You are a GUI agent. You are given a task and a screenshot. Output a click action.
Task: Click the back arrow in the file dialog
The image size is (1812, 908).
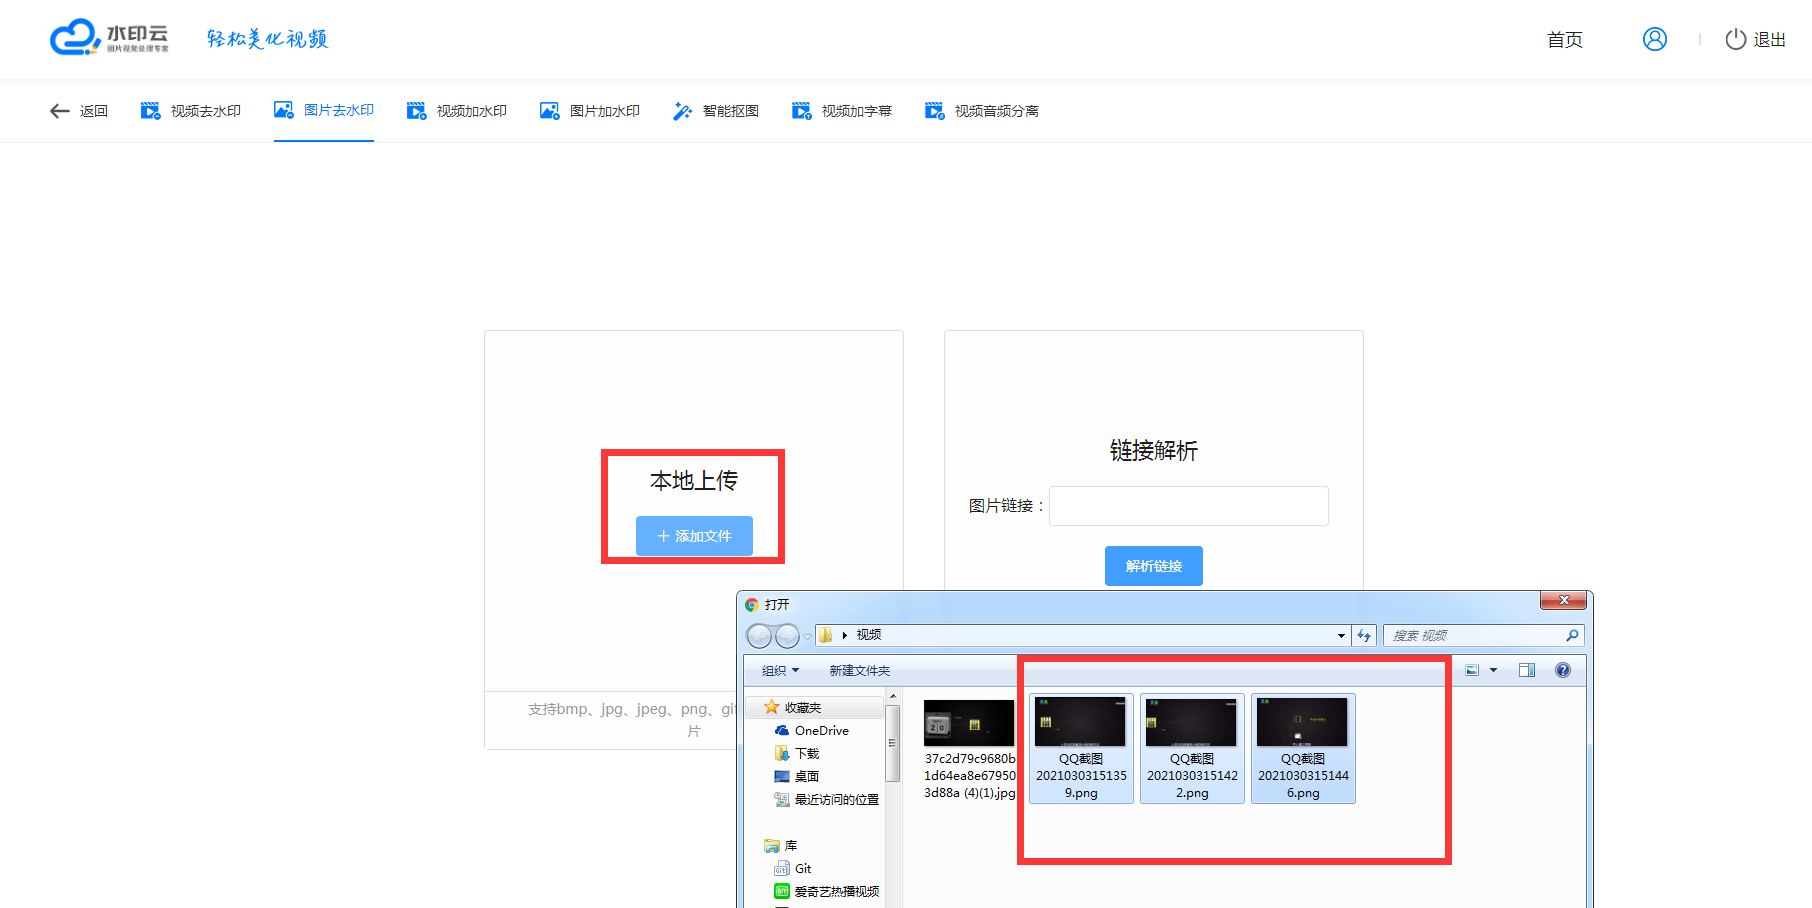coord(759,636)
